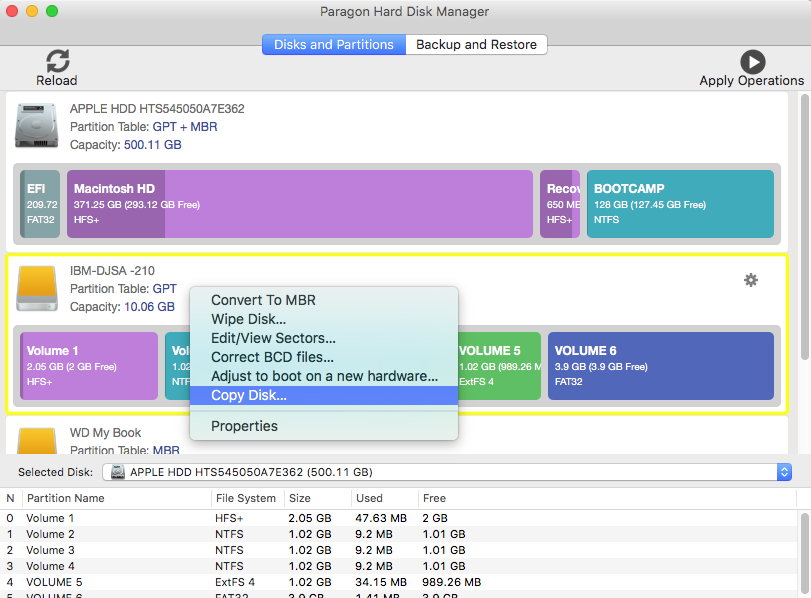
Task: Select the EFI FAT32 partition block
Action: [40, 204]
